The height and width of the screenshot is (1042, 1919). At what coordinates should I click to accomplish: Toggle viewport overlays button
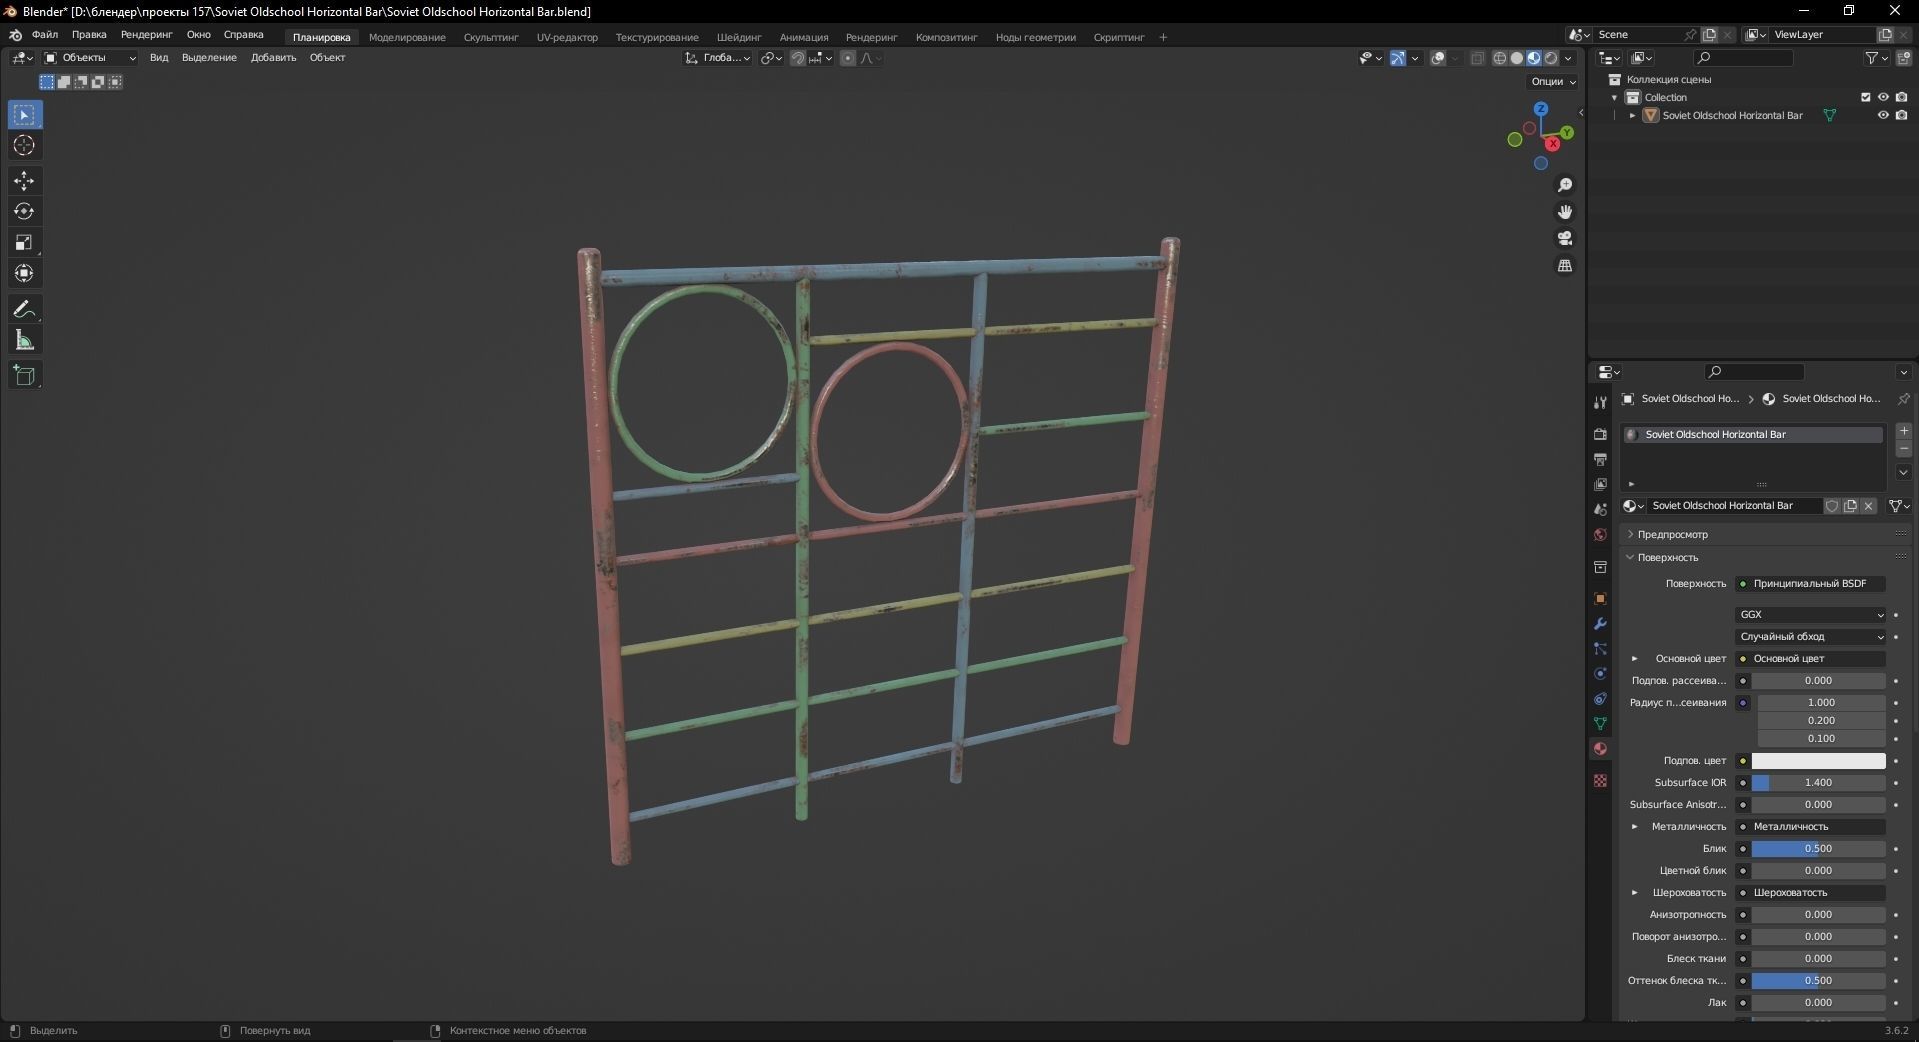[1438, 58]
